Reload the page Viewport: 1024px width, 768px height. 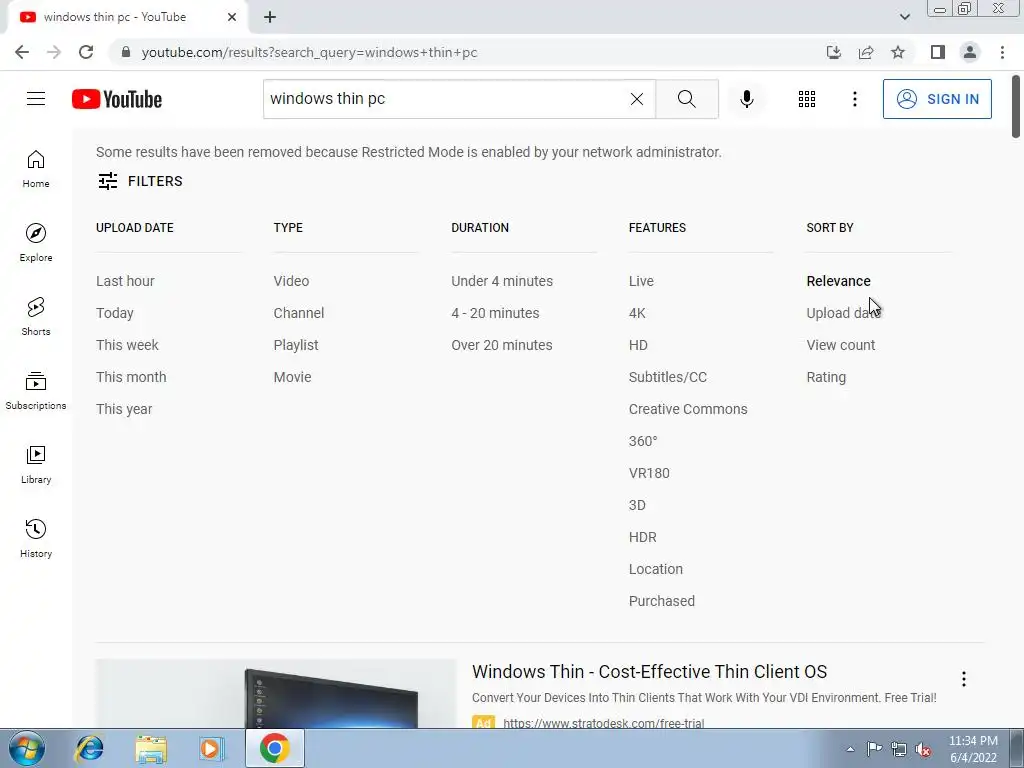tap(86, 52)
